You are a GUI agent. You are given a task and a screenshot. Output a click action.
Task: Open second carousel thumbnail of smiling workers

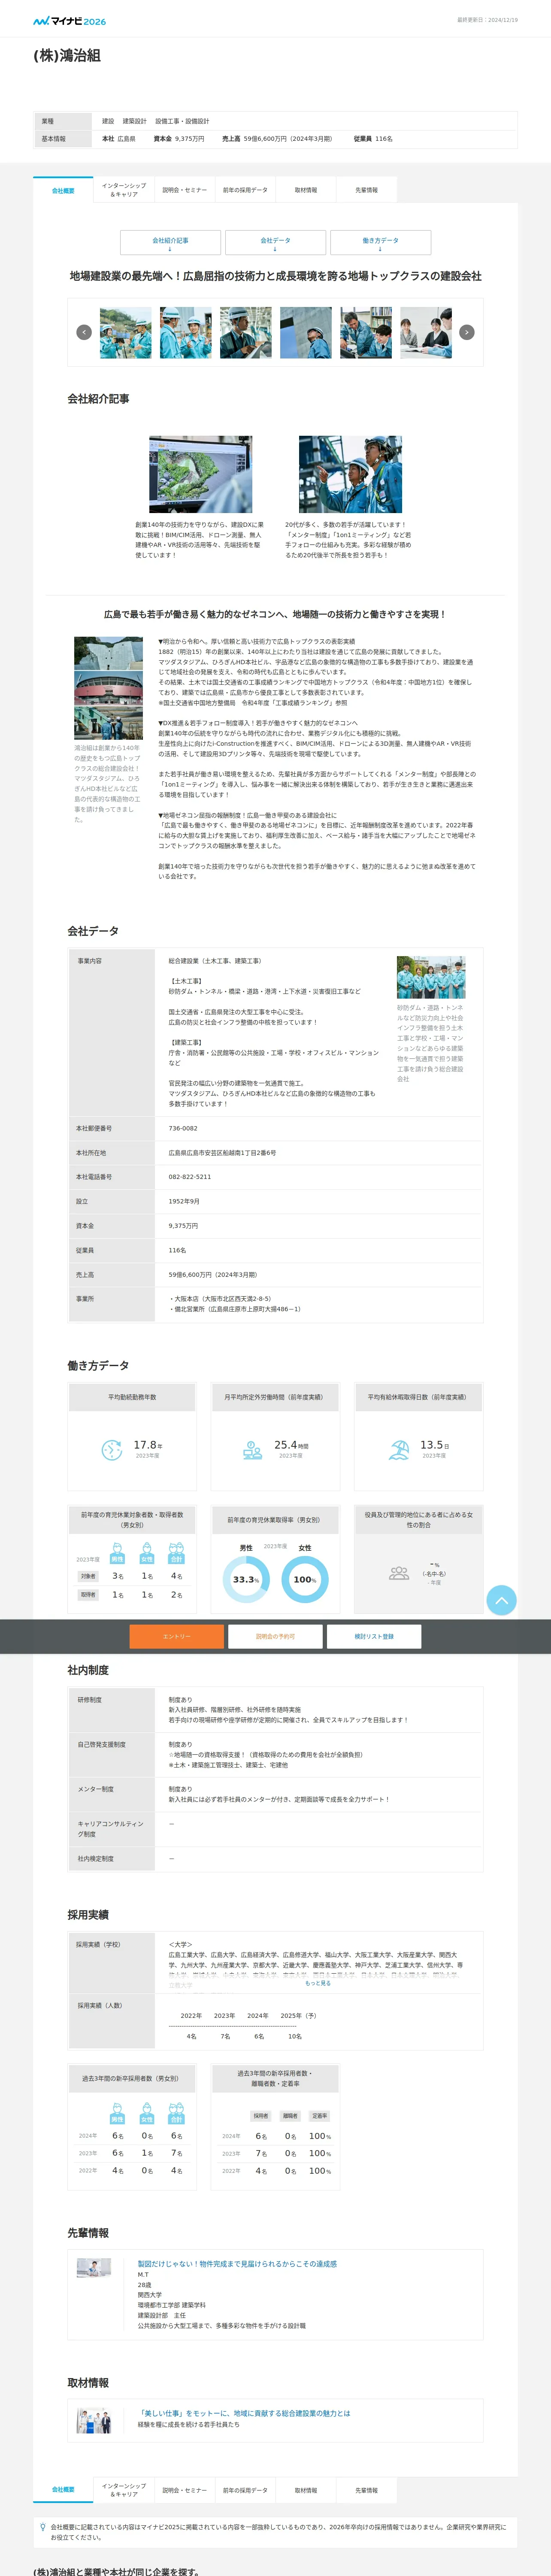click(186, 332)
